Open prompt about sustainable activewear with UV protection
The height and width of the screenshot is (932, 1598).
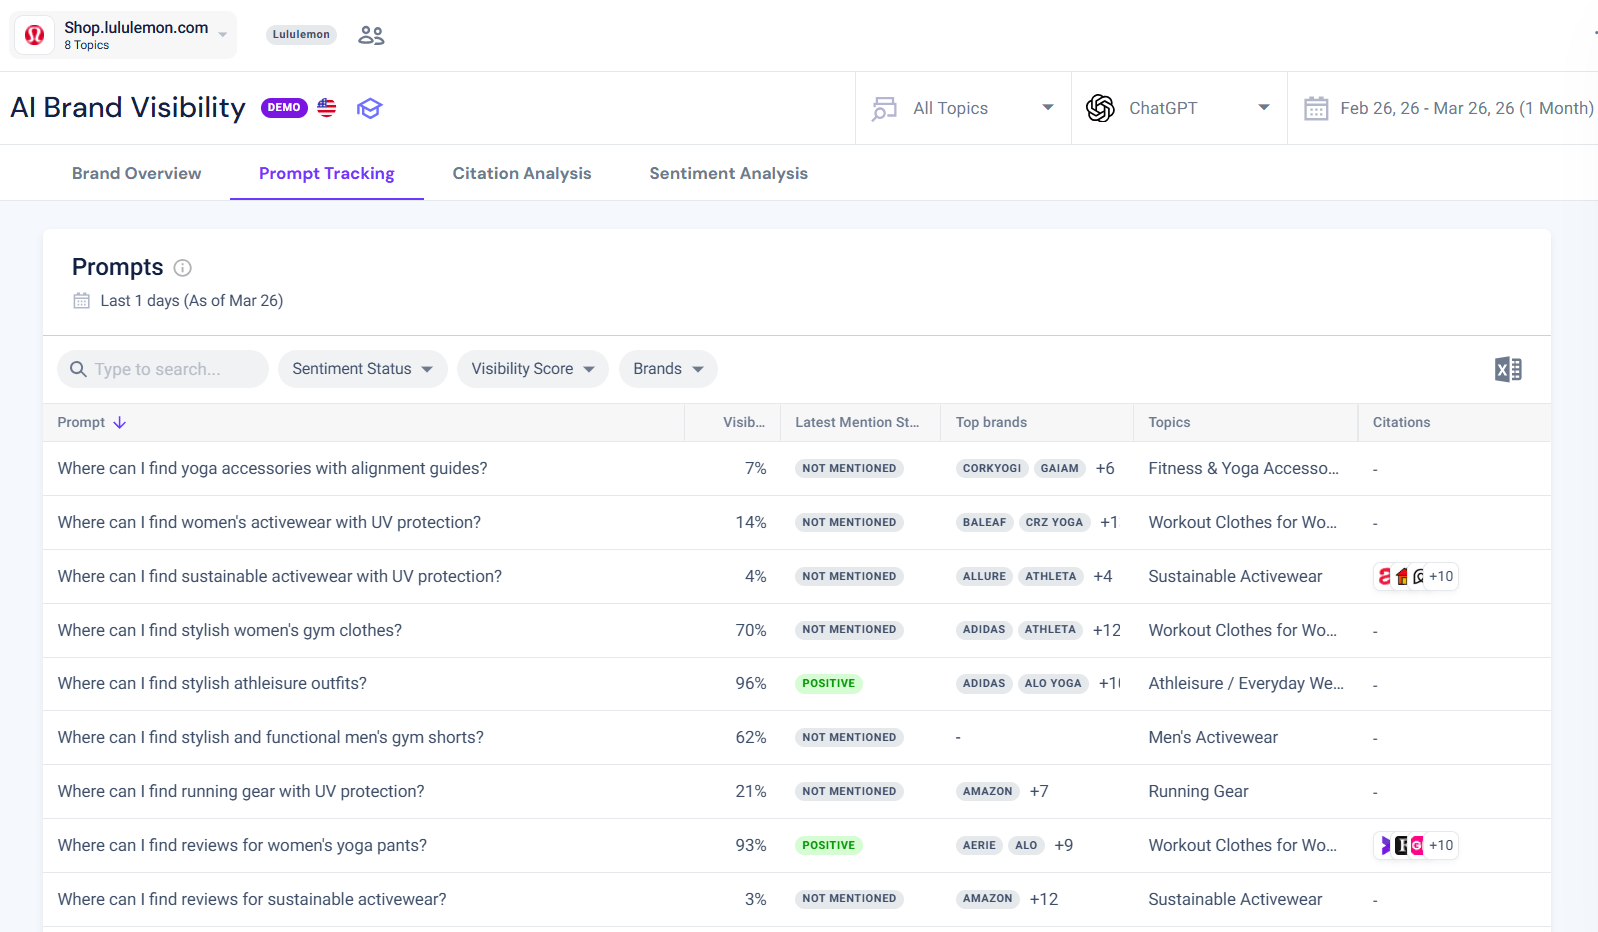pos(280,577)
